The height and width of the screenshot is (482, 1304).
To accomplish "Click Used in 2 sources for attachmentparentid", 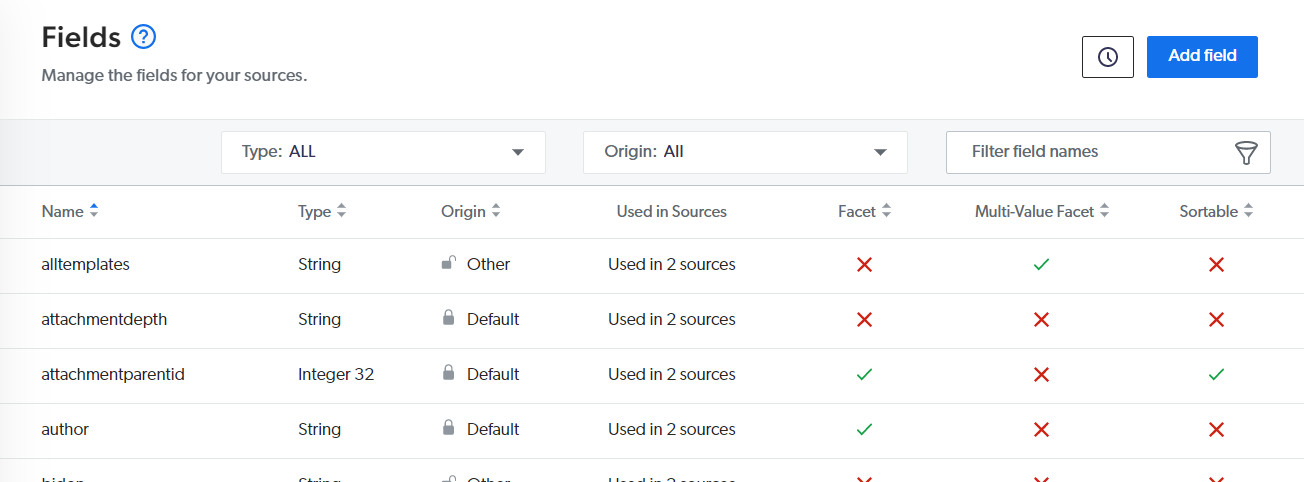I will (x=672, y=374).
